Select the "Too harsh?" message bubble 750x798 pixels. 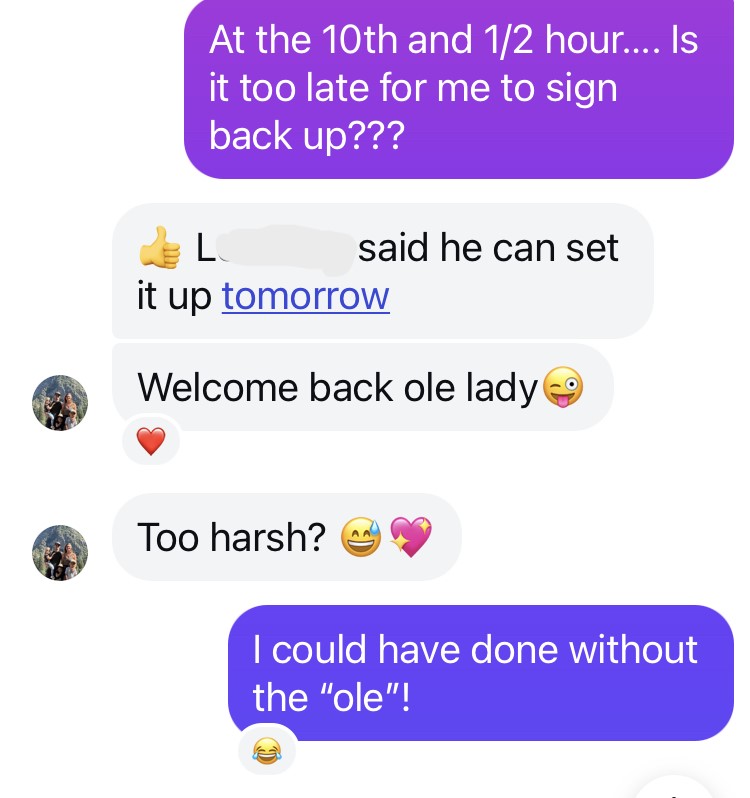[x=287, y=537]
